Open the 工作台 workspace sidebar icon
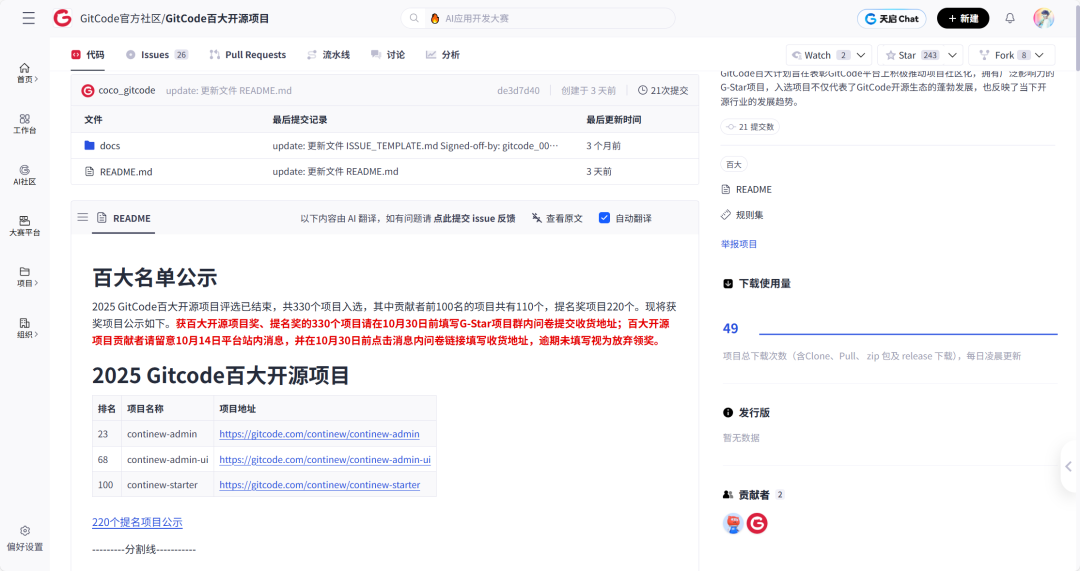 [25, 123]
